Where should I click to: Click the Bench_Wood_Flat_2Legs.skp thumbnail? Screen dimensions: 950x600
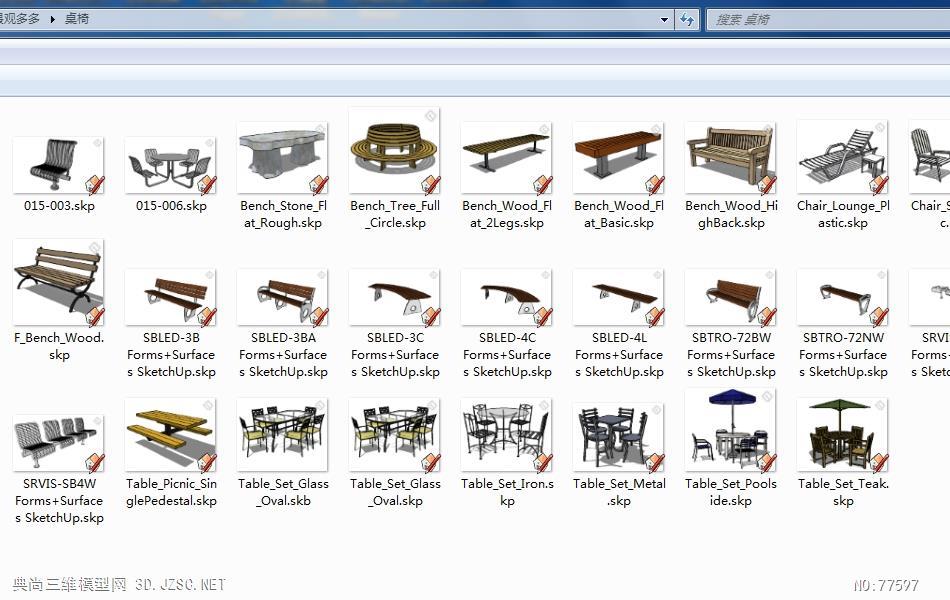pyautogui.click(x=507, y=158)
